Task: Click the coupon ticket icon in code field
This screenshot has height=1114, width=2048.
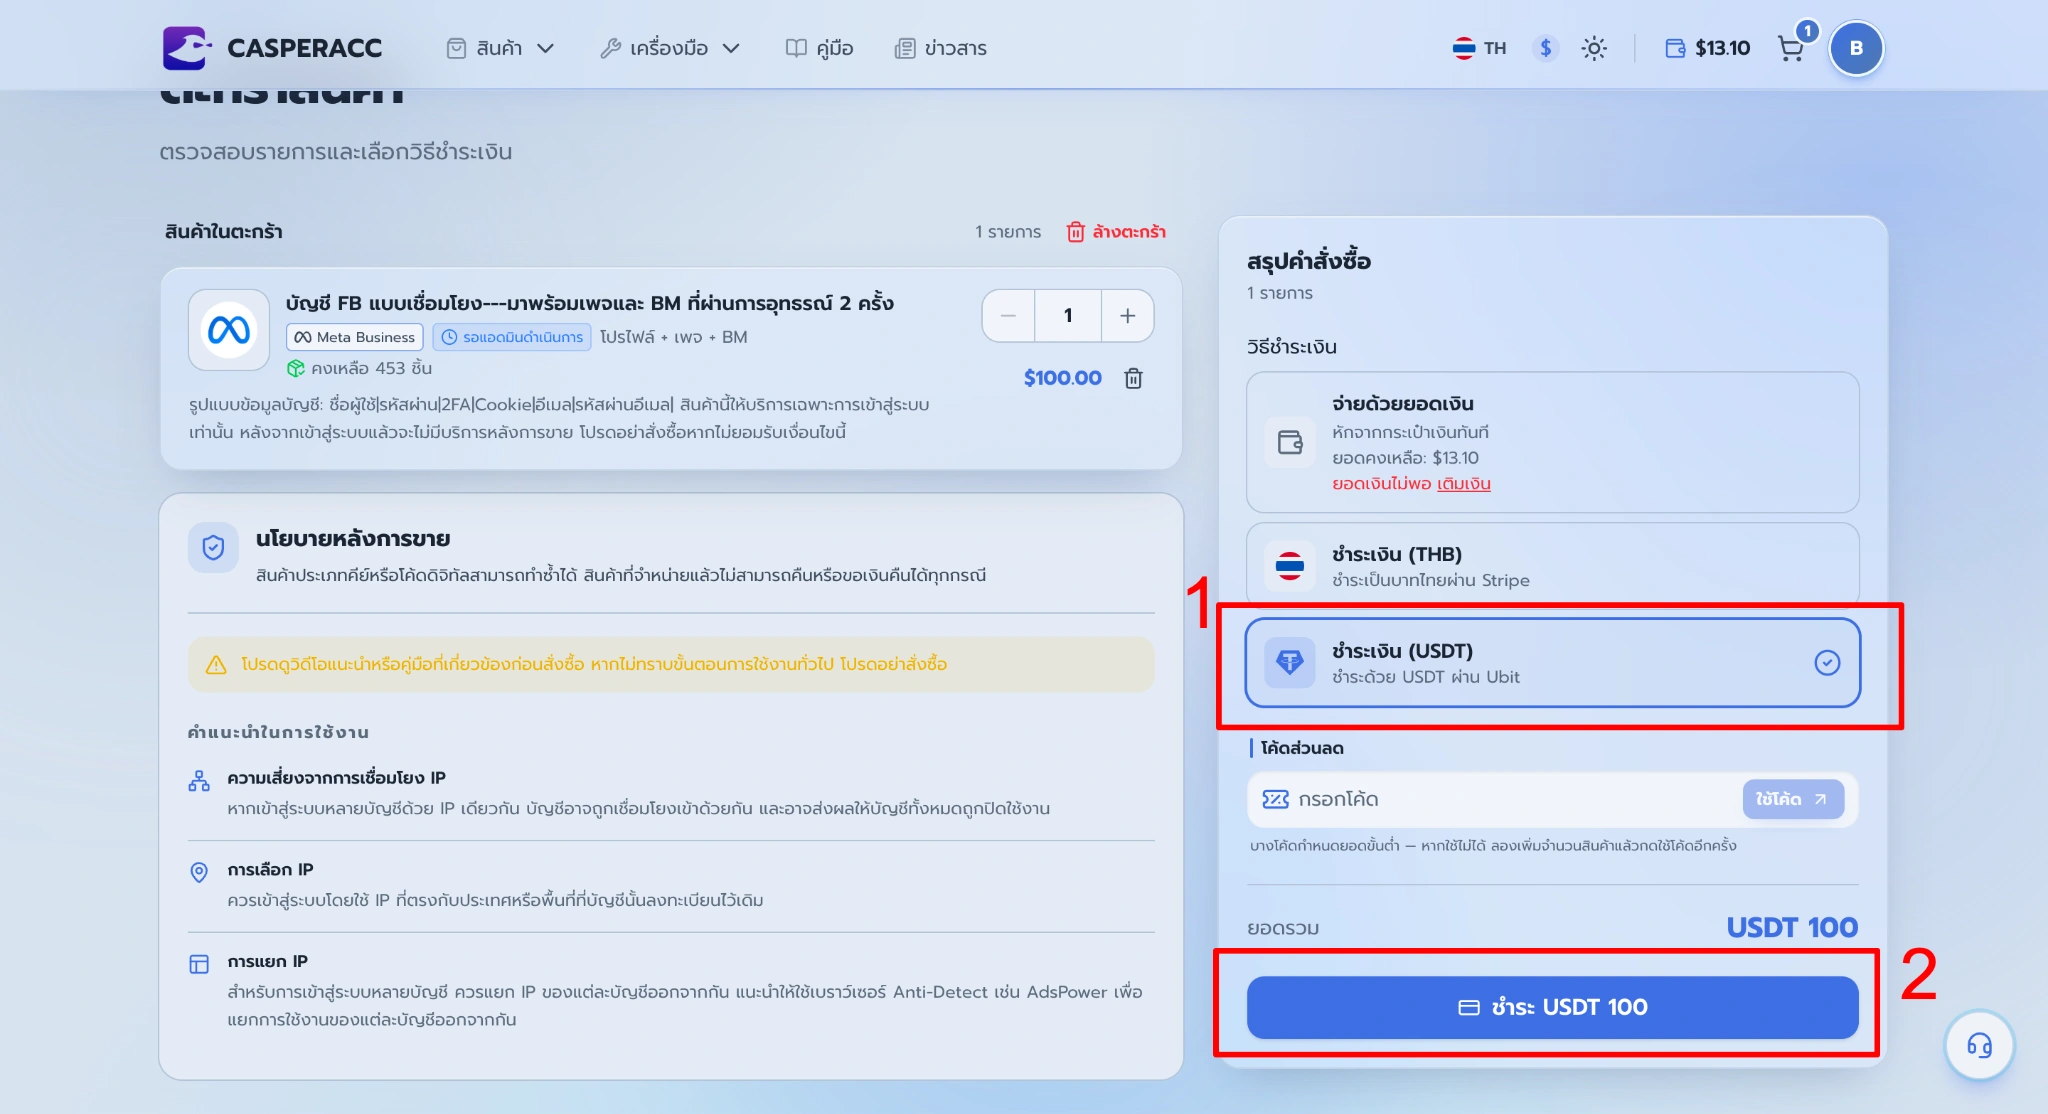Action: pos(1275,799)
